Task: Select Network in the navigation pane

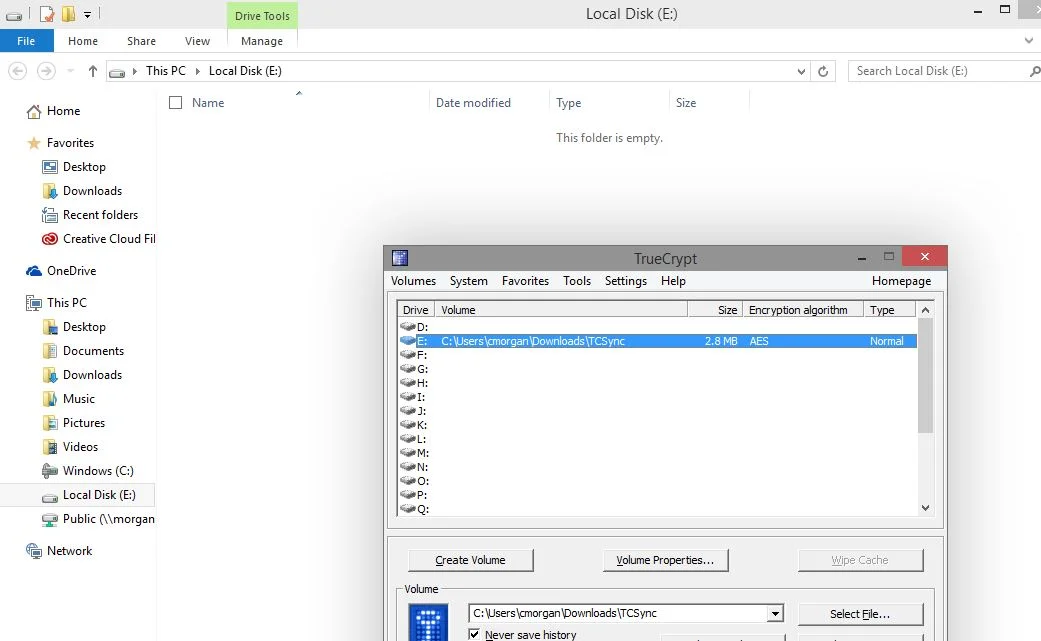Action: tap(70, 551)
